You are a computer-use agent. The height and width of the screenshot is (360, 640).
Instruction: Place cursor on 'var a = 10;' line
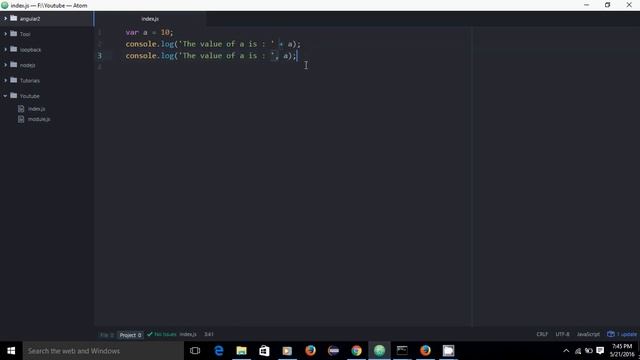click(149, 32)
